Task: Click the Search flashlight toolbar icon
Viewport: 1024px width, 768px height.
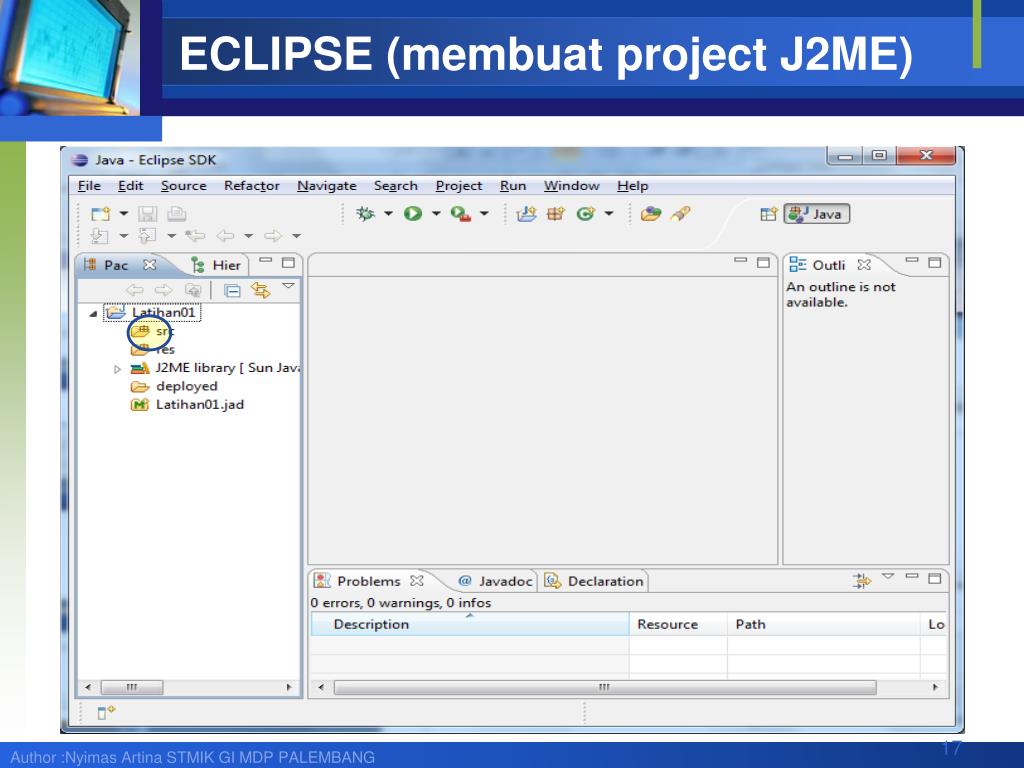Action: click(680, 214)
